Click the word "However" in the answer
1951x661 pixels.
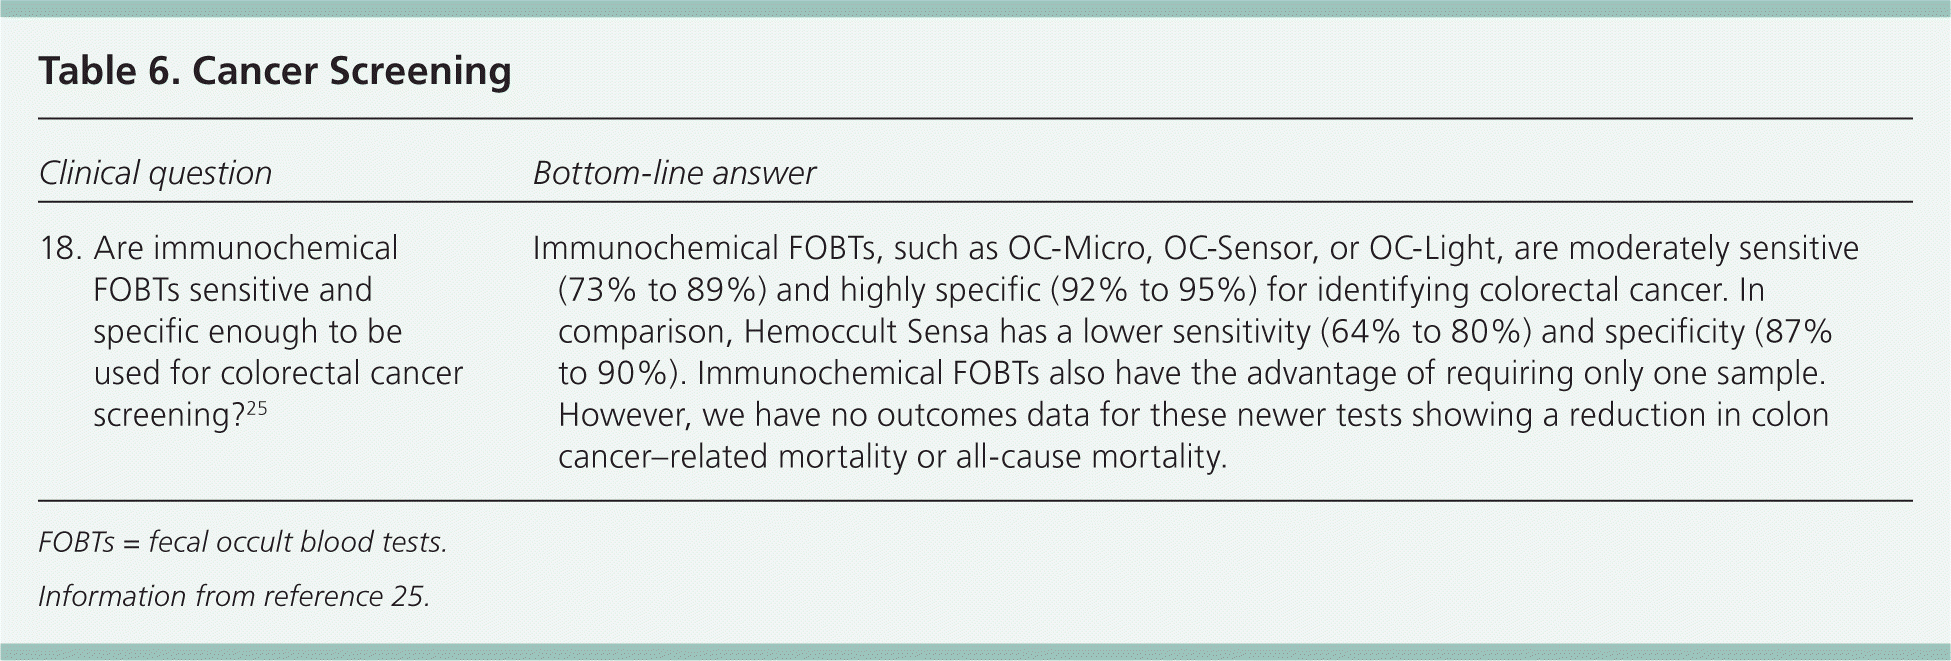(622, 416)
